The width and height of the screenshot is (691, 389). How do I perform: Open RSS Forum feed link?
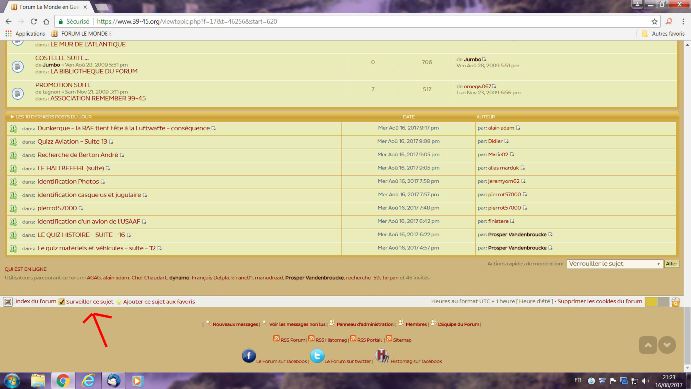(292, 340)
